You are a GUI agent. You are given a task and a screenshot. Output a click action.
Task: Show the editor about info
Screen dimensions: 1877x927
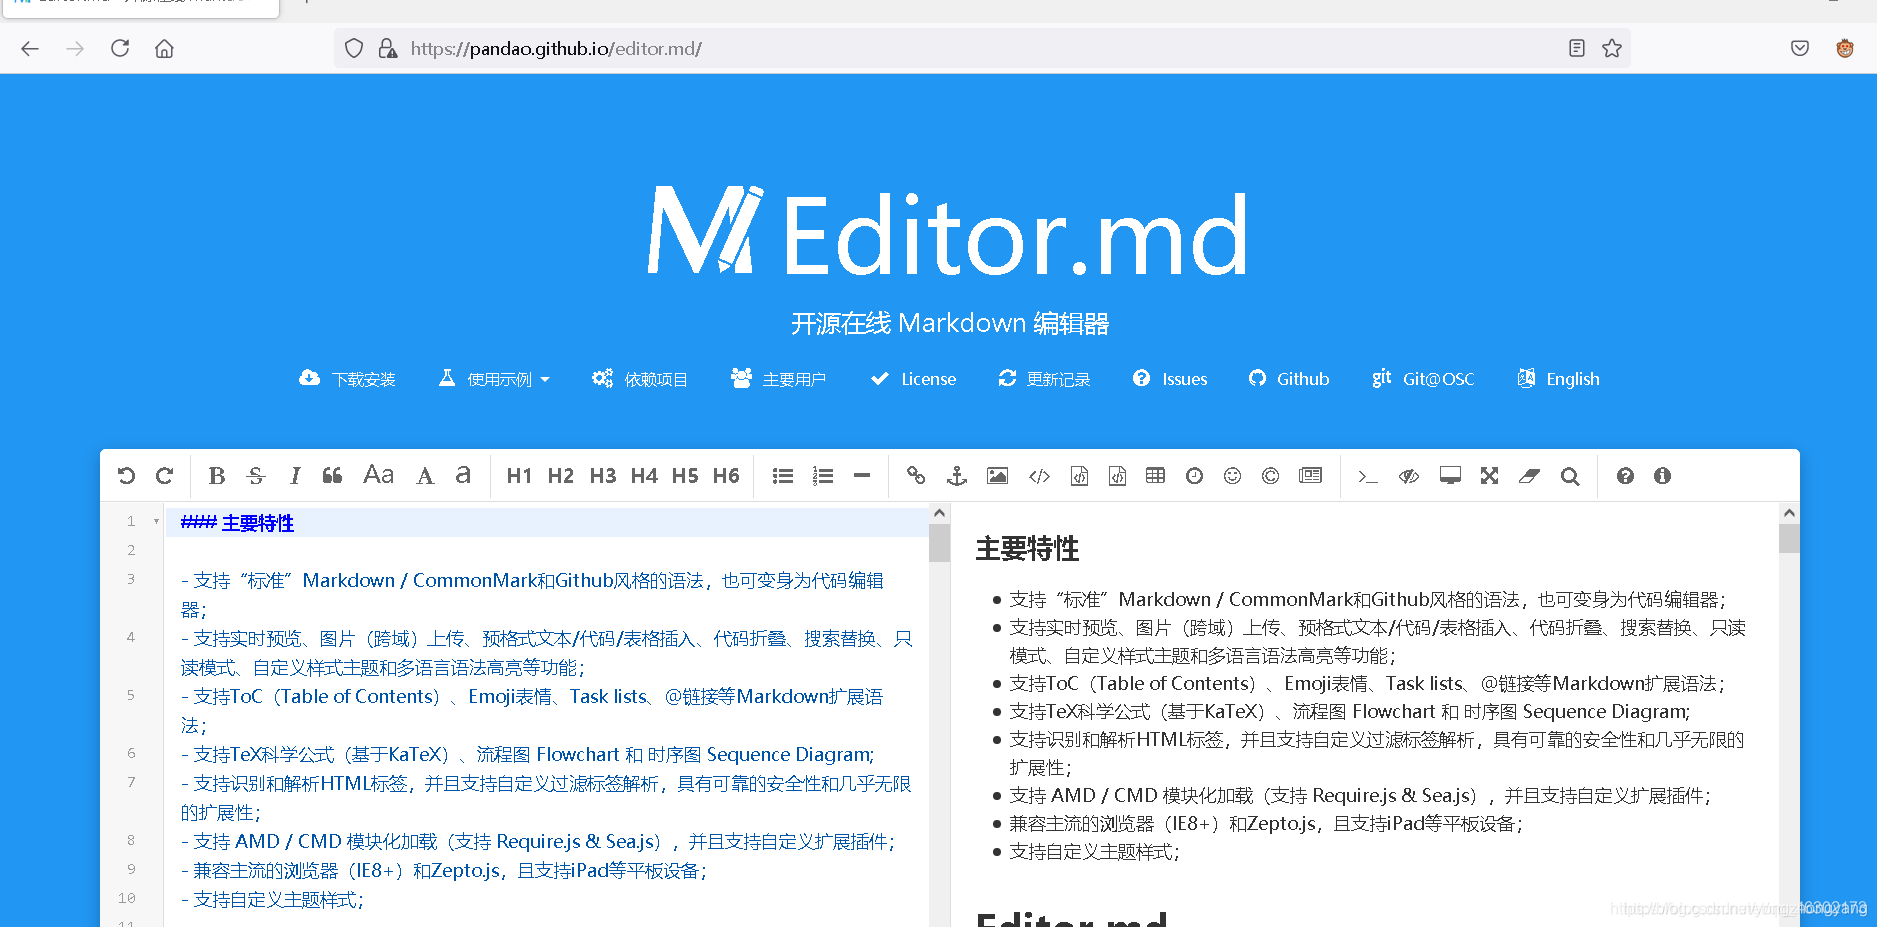coord(1662,476)
